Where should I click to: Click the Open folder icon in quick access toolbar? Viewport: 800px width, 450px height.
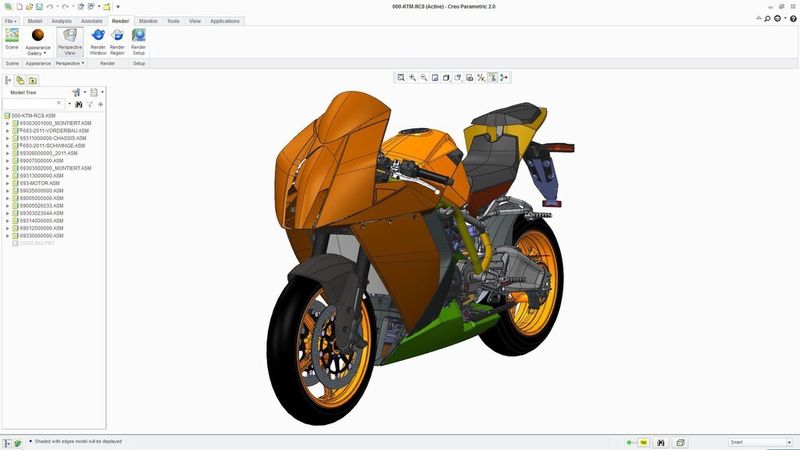click(29, 7)
